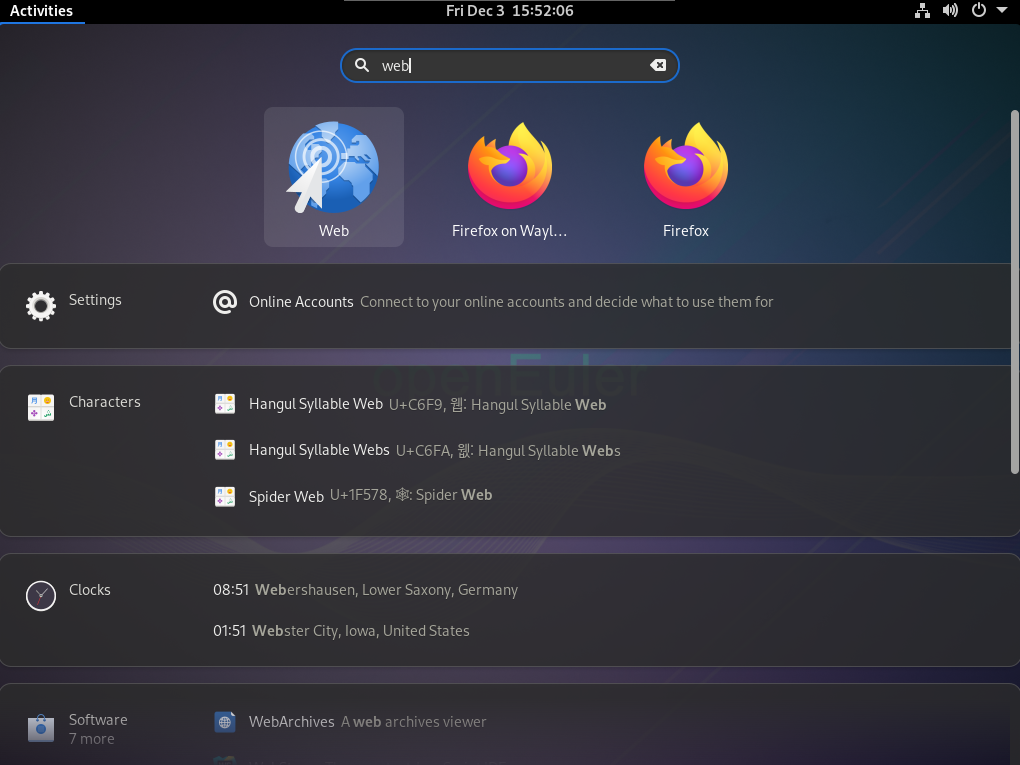Open the power menu icon
The height and width of the screenshot is (765, 1020).
coord(979,11)
